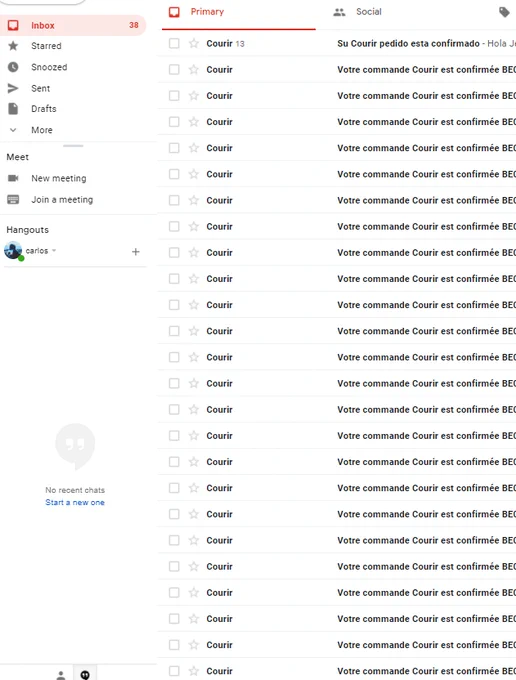The height and width of the screenshot is (680, 516).
Task: Tick checkbox for Su Courir pedido email
Action: point(174,43)
